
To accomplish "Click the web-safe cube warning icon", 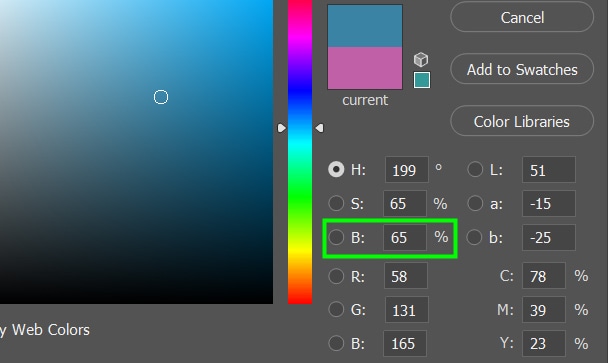I will [421, 60].
